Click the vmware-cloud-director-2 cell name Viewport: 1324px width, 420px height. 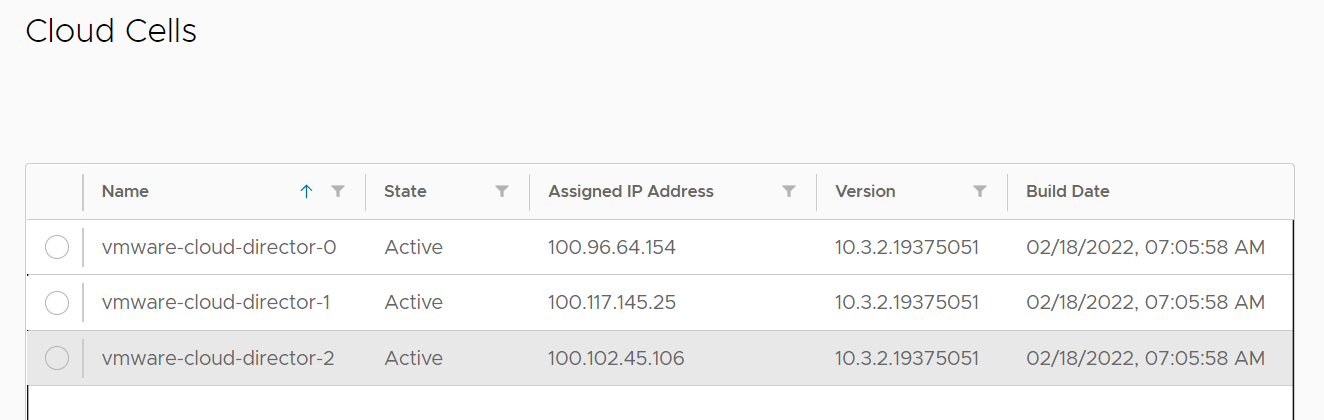pos(218,358)
